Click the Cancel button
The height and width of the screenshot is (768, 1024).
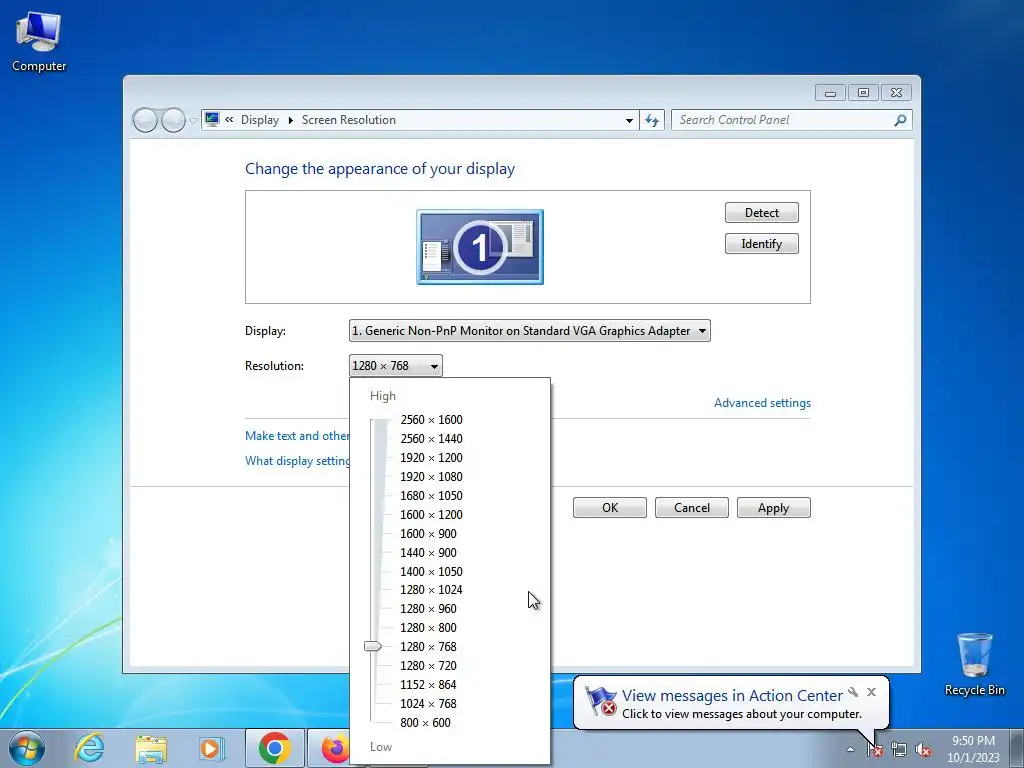coord(692,508)
